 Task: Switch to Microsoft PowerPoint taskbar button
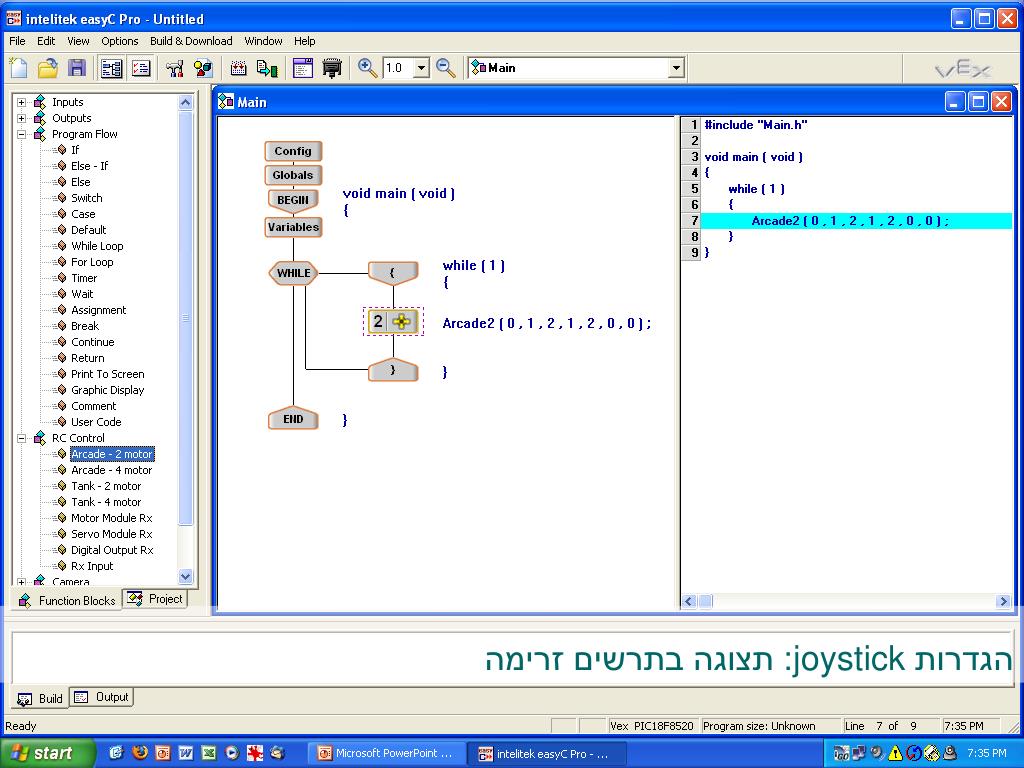[x=387, y=754]
